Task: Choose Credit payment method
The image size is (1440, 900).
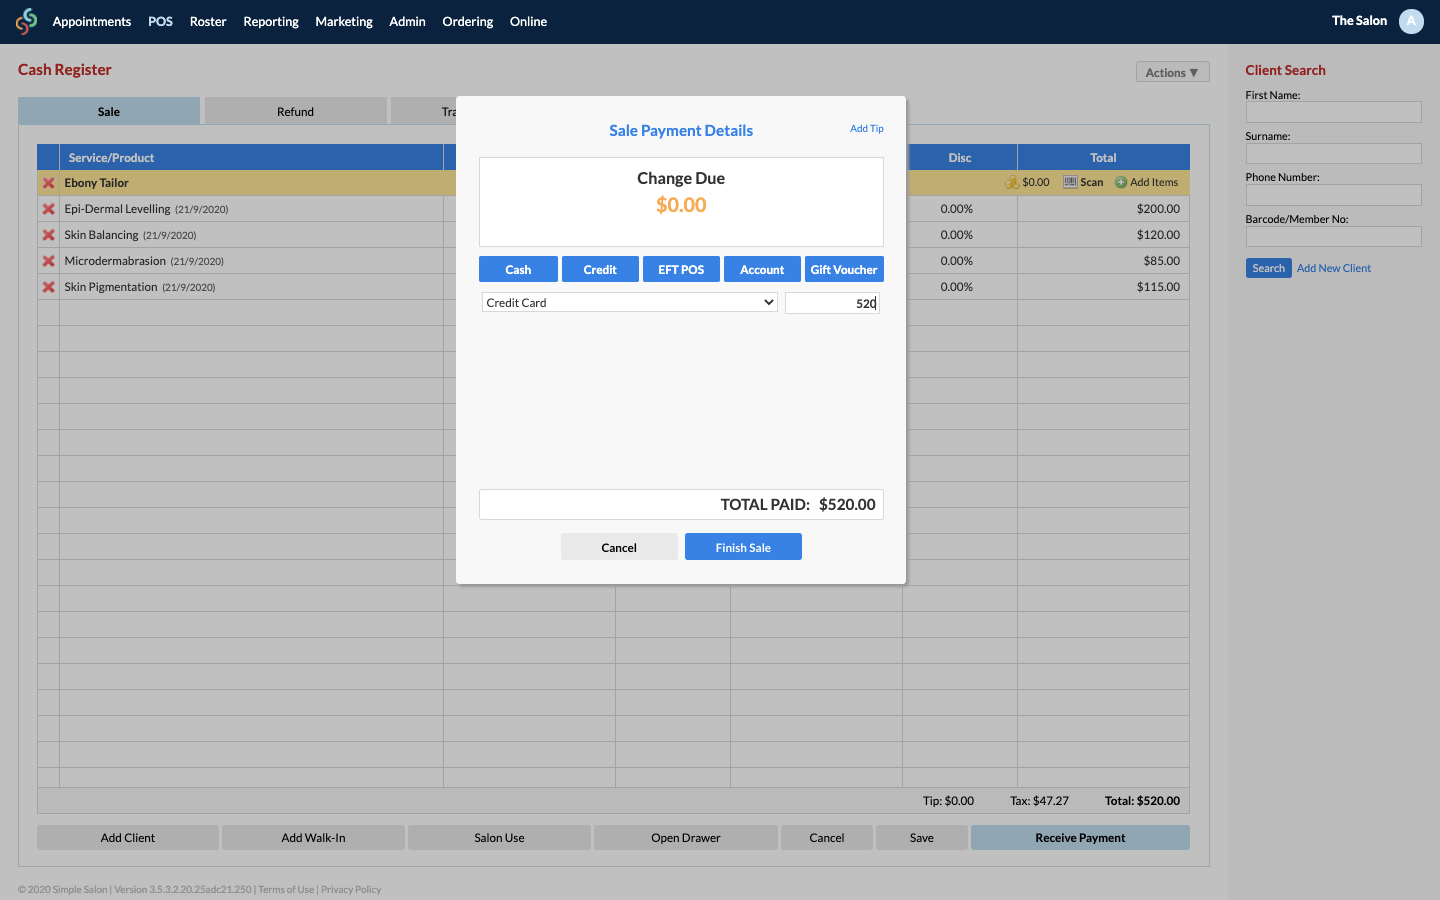Action: [600, 269]
